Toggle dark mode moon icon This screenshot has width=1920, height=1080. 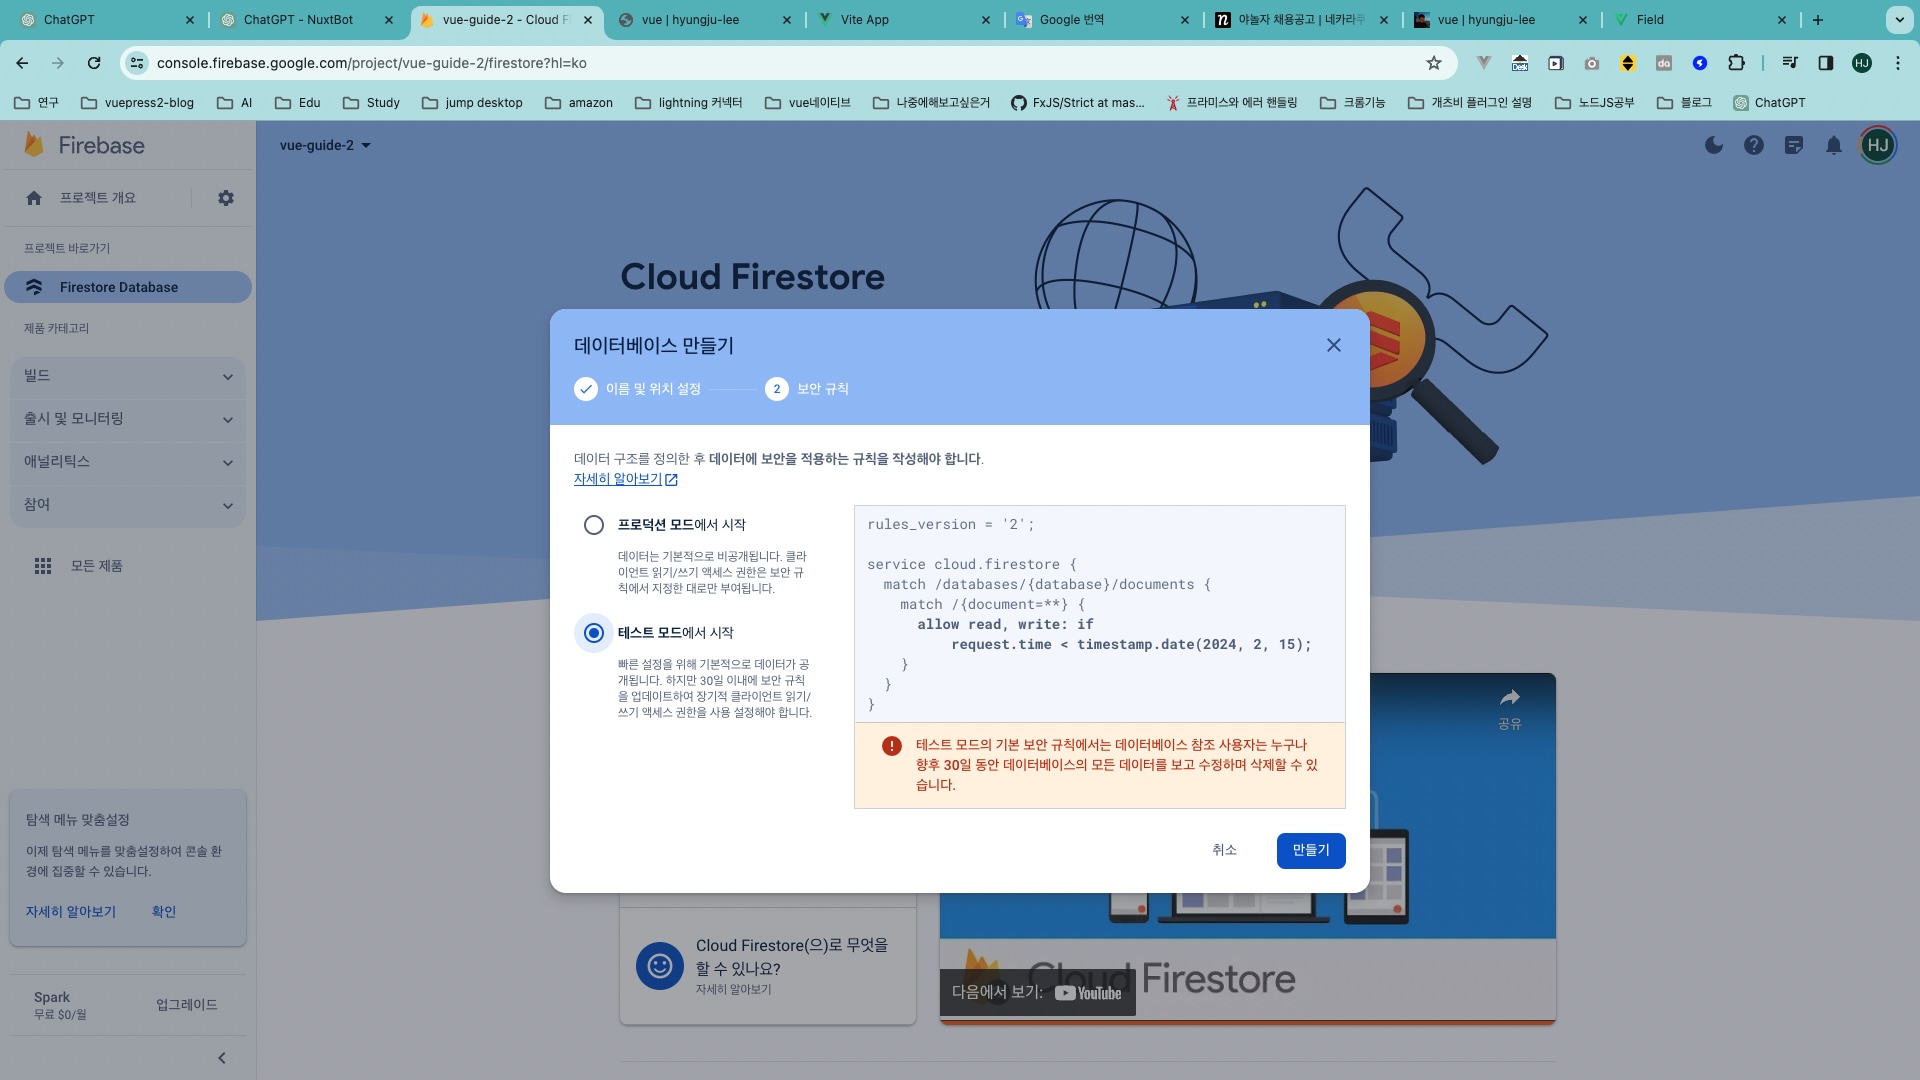pyautogui.click(x=1713, y=145)
